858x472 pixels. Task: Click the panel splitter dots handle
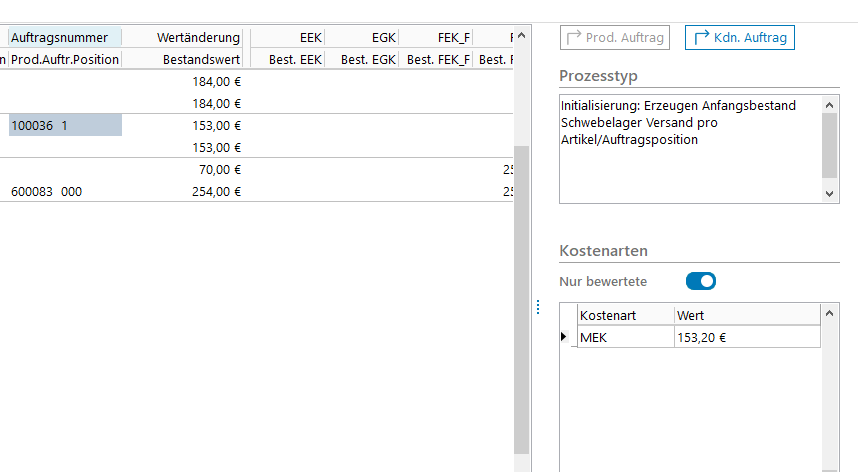[x=537, y=306]
